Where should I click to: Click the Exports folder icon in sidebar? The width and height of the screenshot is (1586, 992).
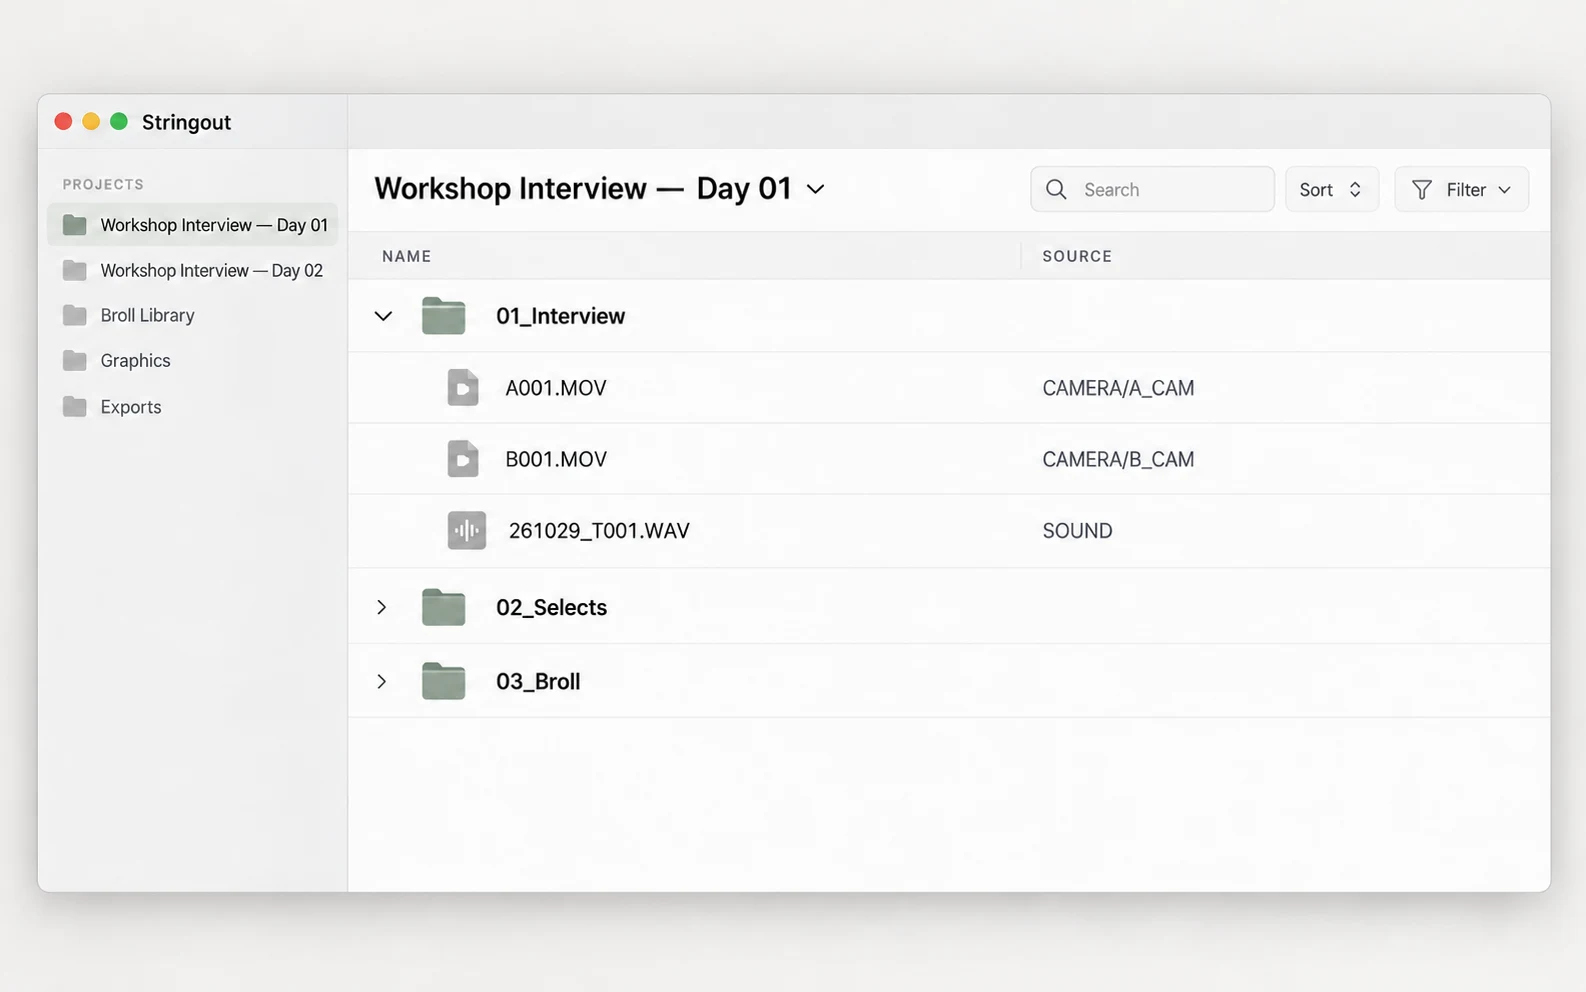pos(74,406)
